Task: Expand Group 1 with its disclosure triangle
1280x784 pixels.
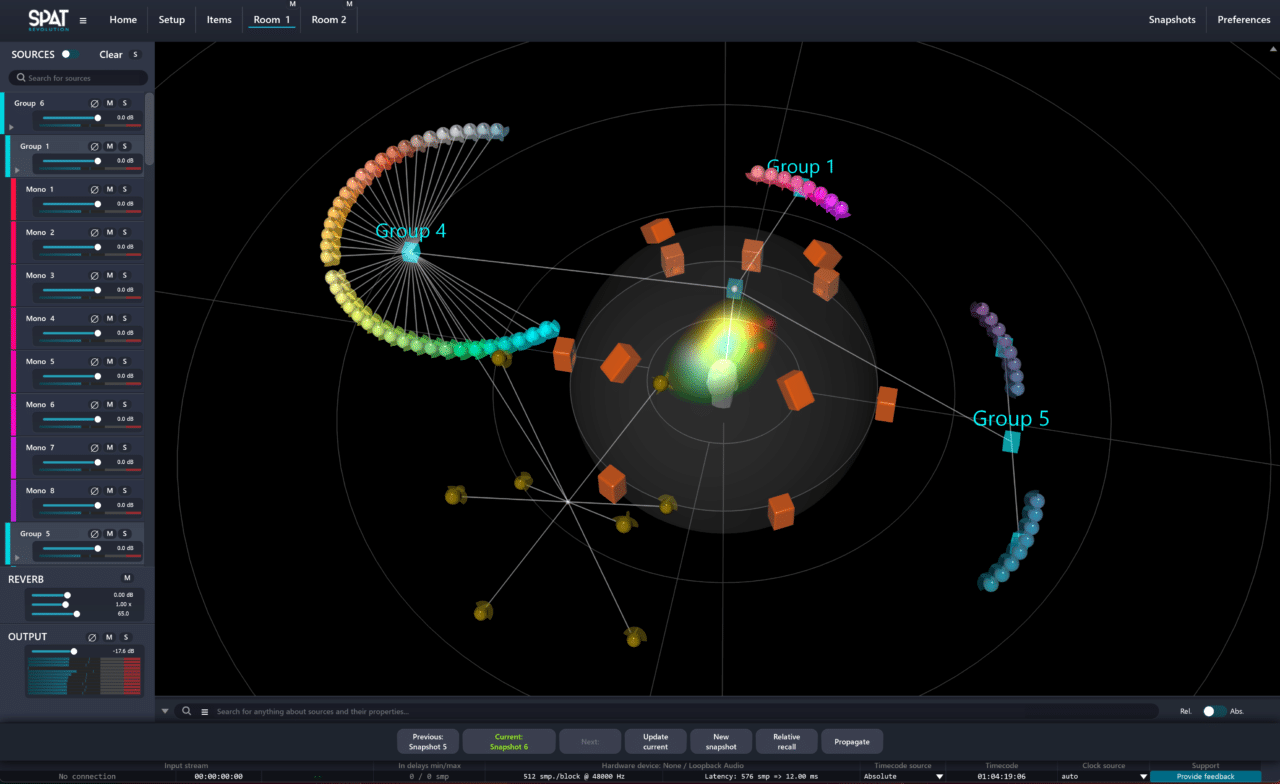Action: click(17, 170)
